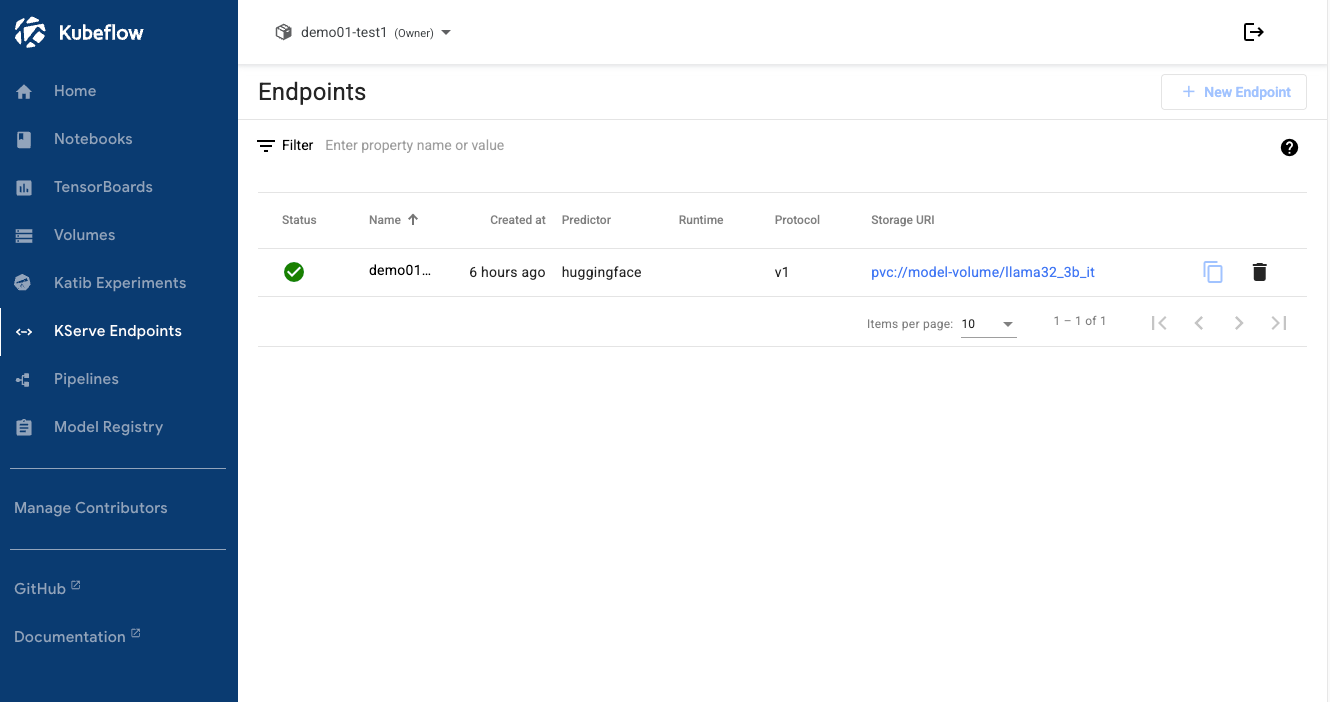
Task: Select KServe Endpoints in sidebar
Action: coord(119,331)
